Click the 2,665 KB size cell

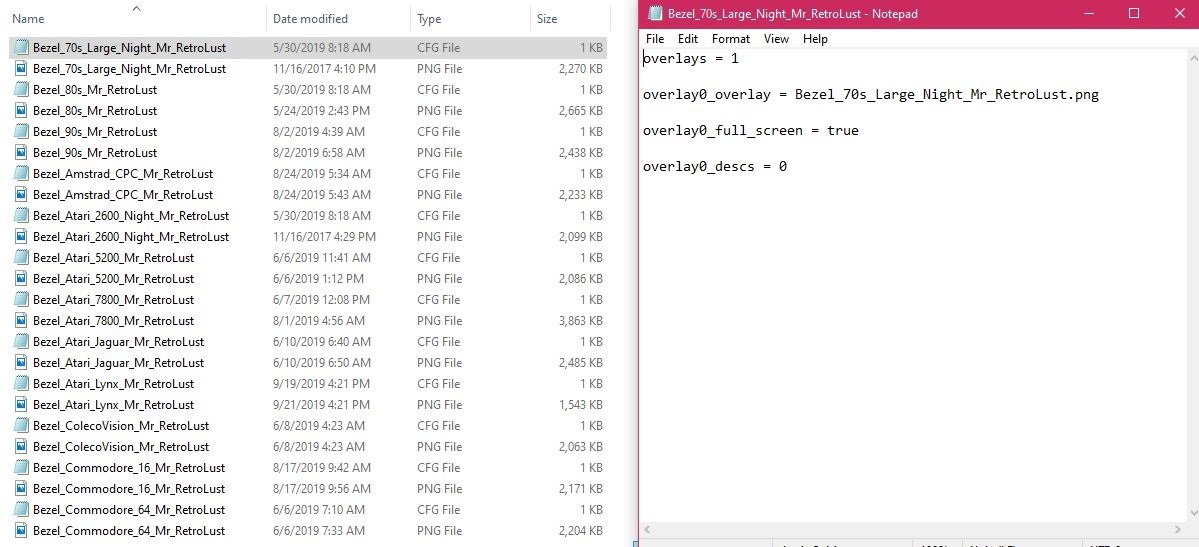pos(580,111)
